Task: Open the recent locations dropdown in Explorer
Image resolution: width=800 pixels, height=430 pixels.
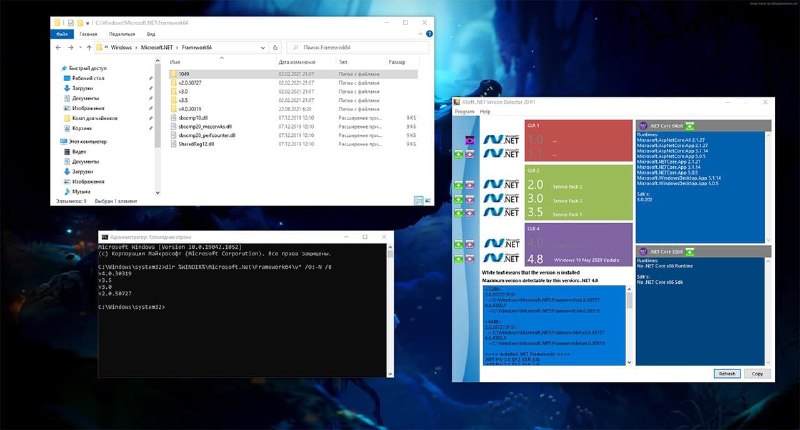Action: click(80, 47)
